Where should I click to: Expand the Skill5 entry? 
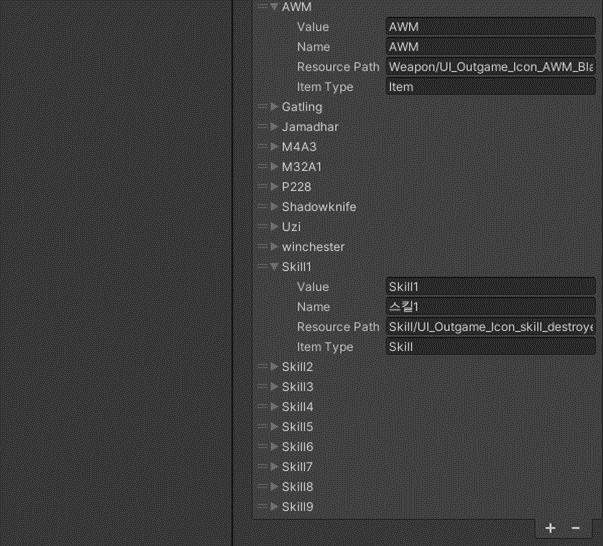click(x=274, y=426)
